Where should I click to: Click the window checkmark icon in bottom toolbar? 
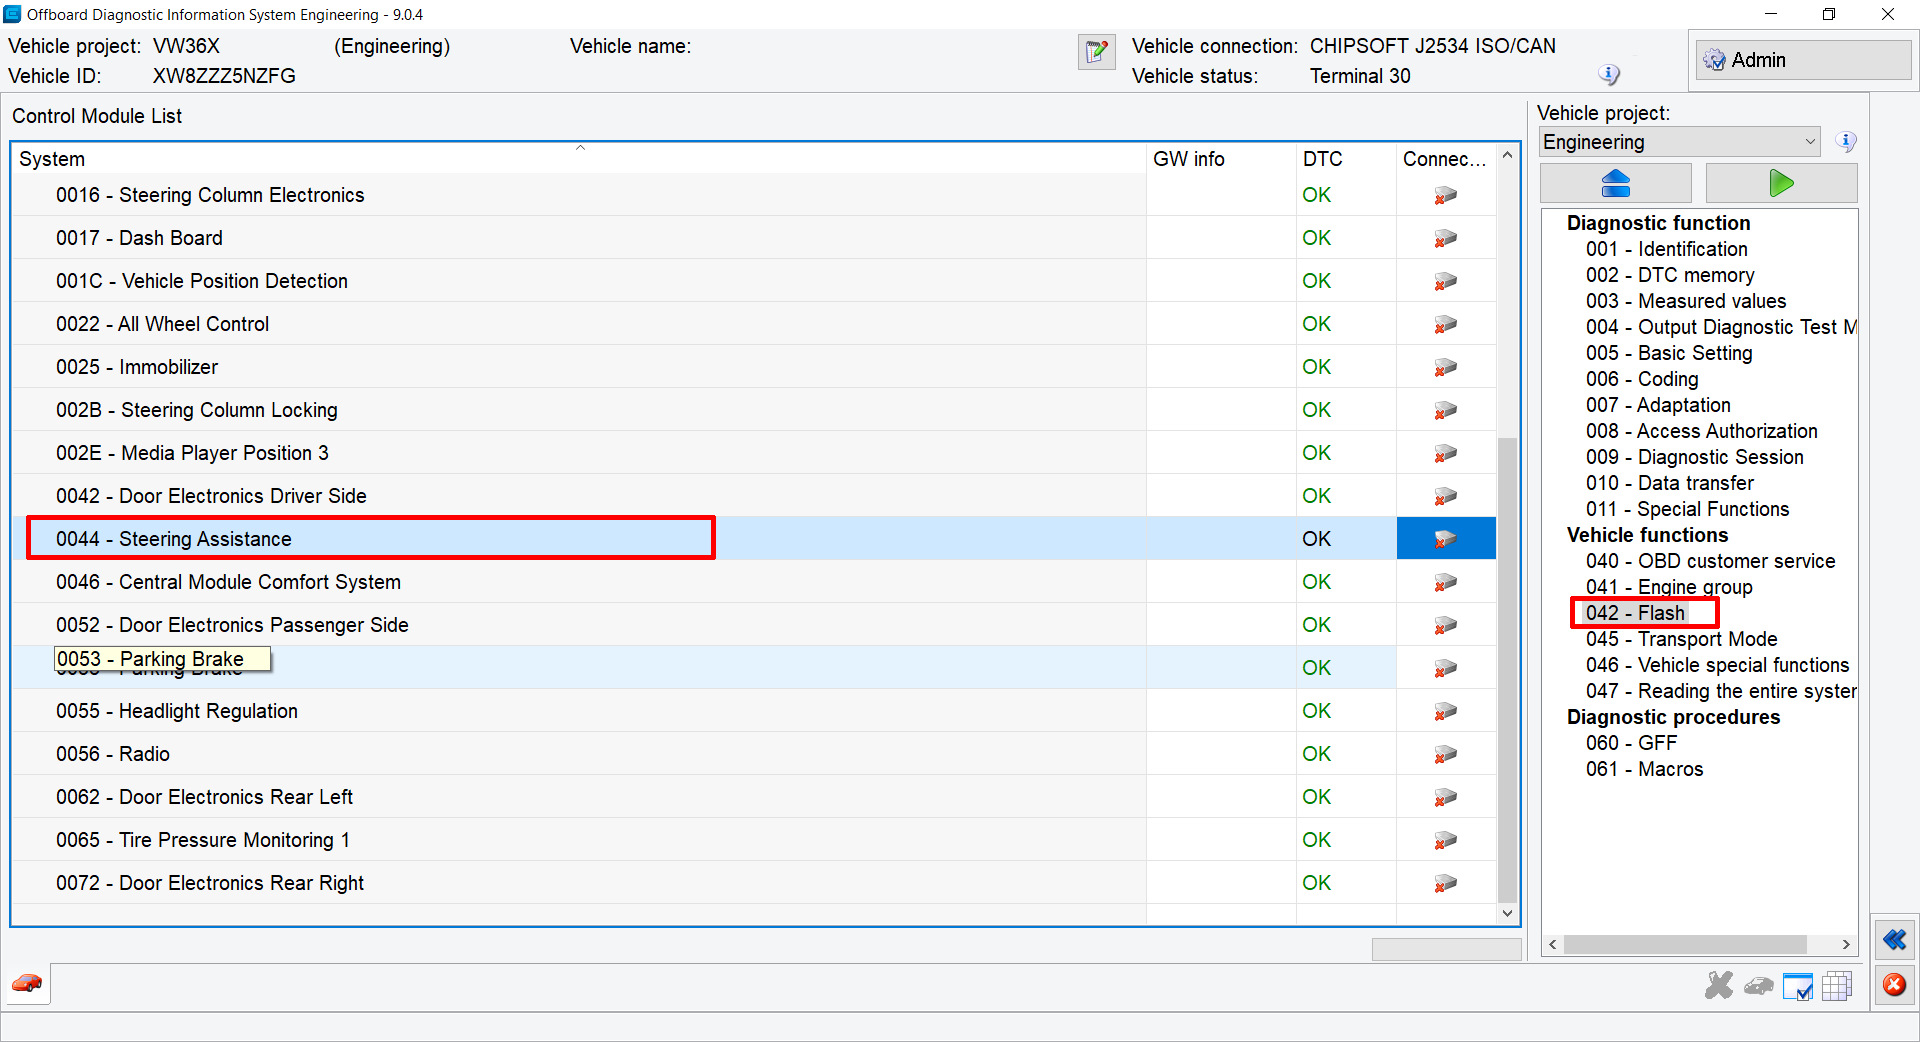click(1797, 987)
